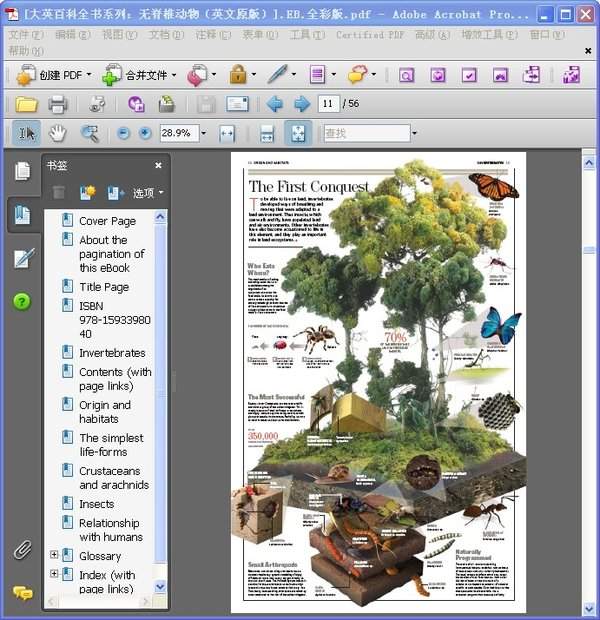Toggle the Fit One Full Page icon
This screenshot has width=600, height=620.
pyautogui.click(x=298, y=133)
